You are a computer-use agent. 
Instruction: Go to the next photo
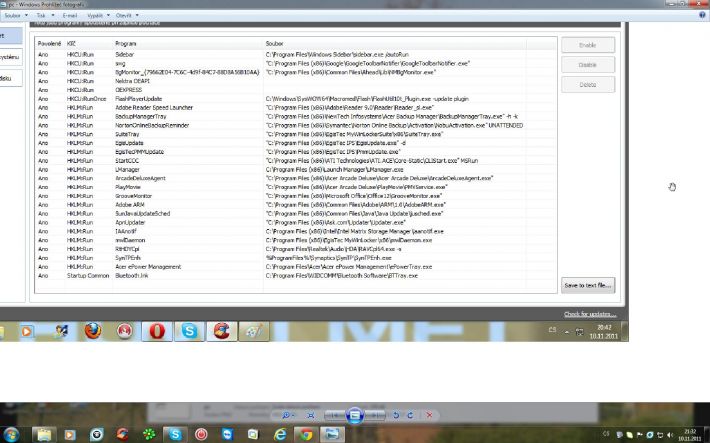coord(374,415)
